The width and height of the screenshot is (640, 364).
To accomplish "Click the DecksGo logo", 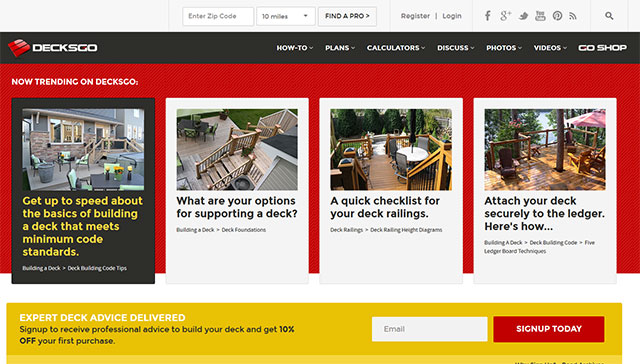I will 53,48.
